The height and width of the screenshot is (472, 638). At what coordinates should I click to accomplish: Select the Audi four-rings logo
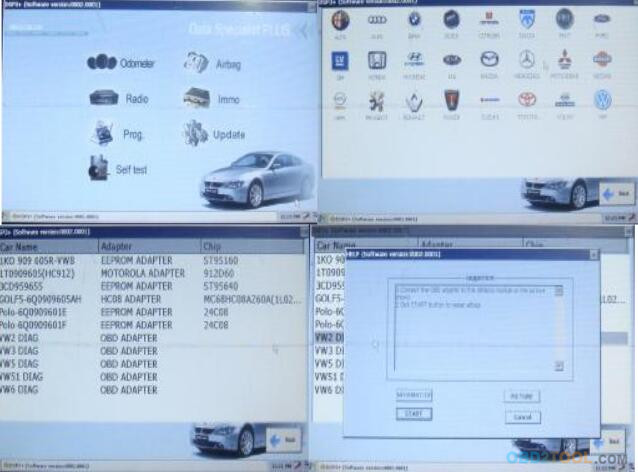tap(377, 20)
